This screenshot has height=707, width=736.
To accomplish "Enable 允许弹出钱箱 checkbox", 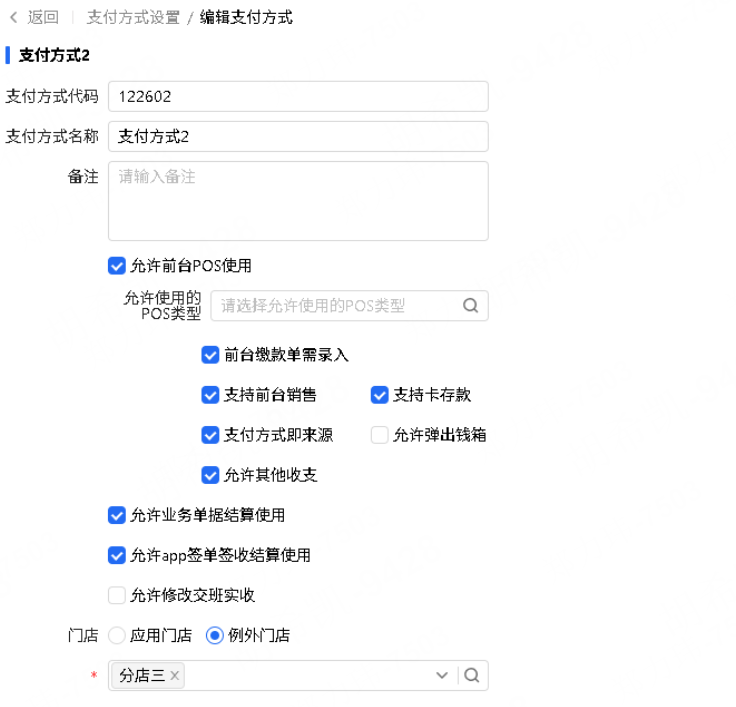I will tap(379, 435).
